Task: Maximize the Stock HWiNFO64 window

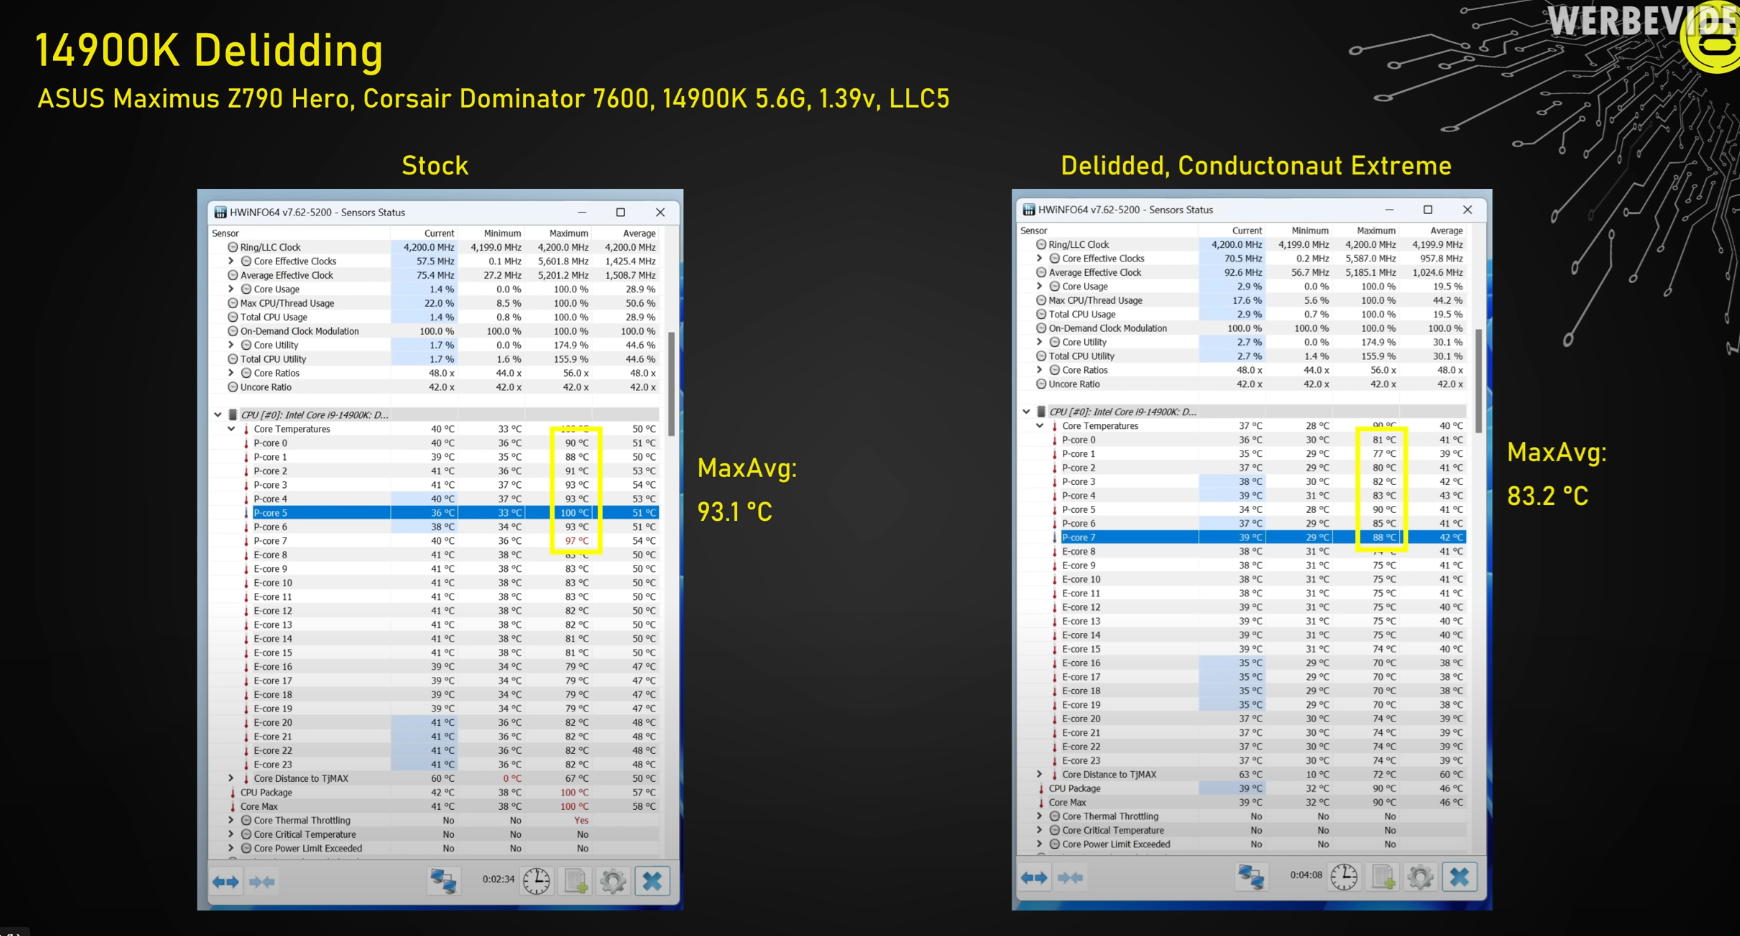Action: (620, 212)
